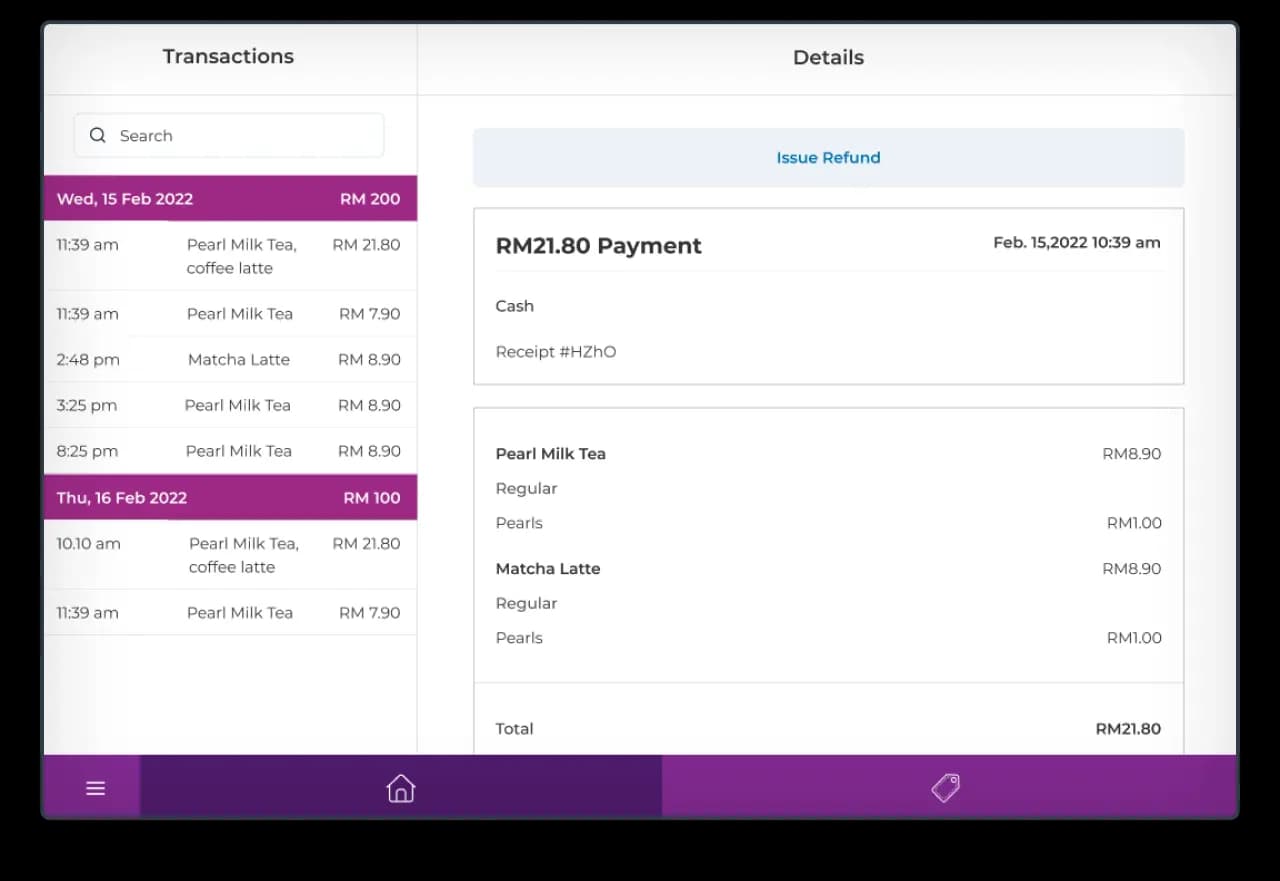Select the 3:25 pm Pearl Milk Tea transaction
The width and height of the screenshot is (1280, 881).
pos(230,406)
